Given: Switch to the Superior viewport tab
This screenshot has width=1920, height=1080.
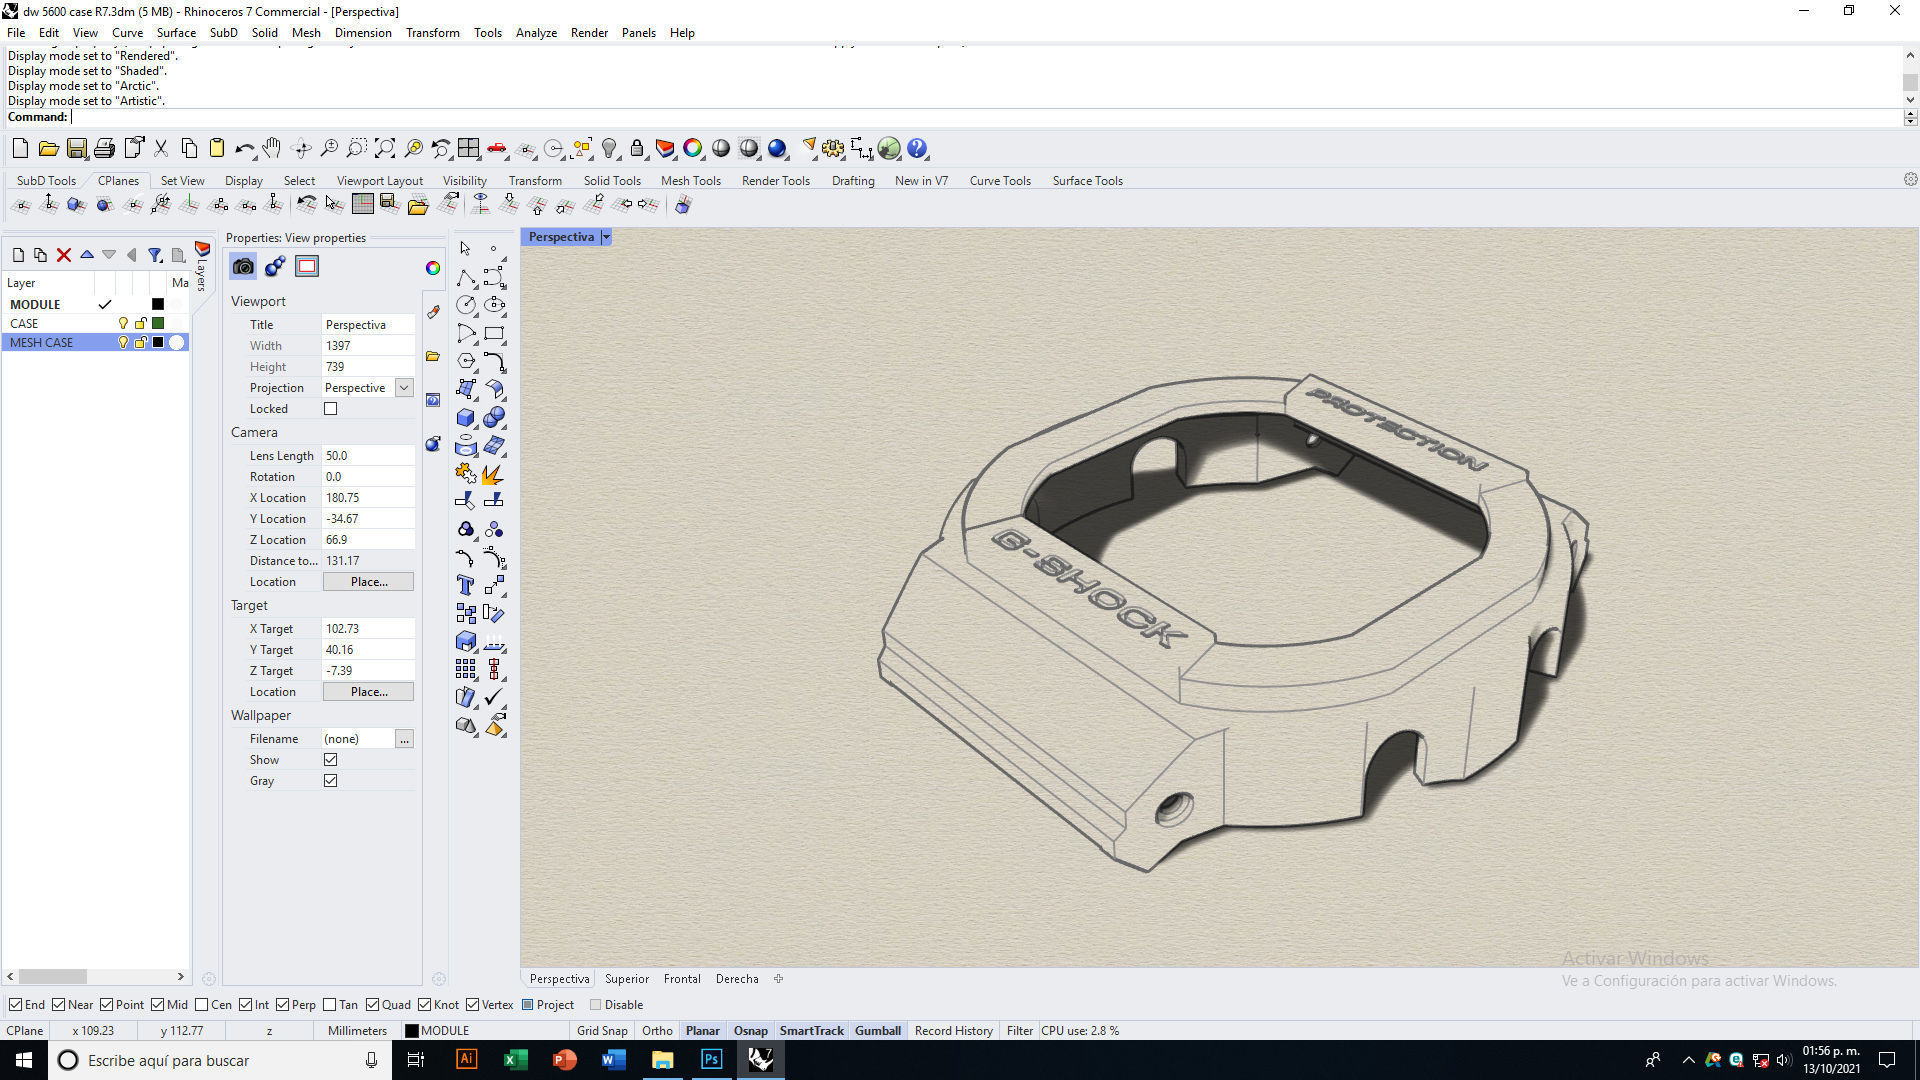Looking at the screenshot, I should pyautogui.click(x=627, y=979).
